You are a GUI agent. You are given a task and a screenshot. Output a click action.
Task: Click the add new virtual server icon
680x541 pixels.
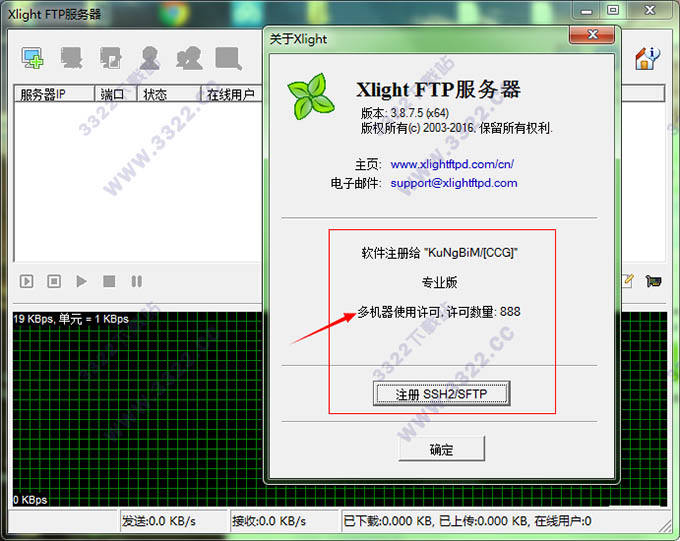tap(33, 58)
